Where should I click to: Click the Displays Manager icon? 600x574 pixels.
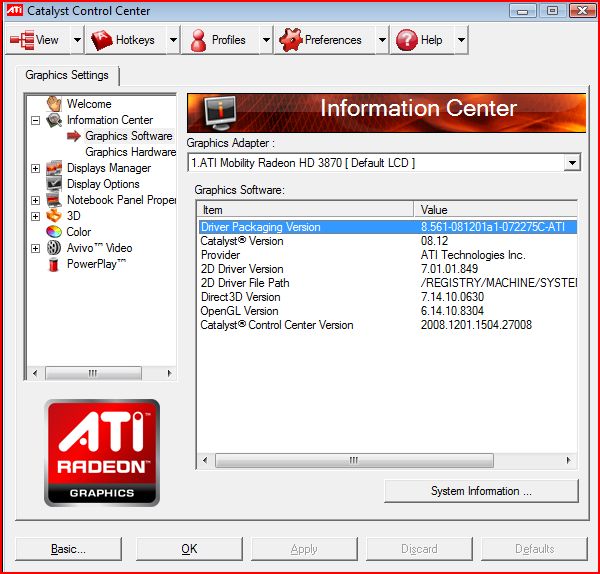tap(54, 168)
